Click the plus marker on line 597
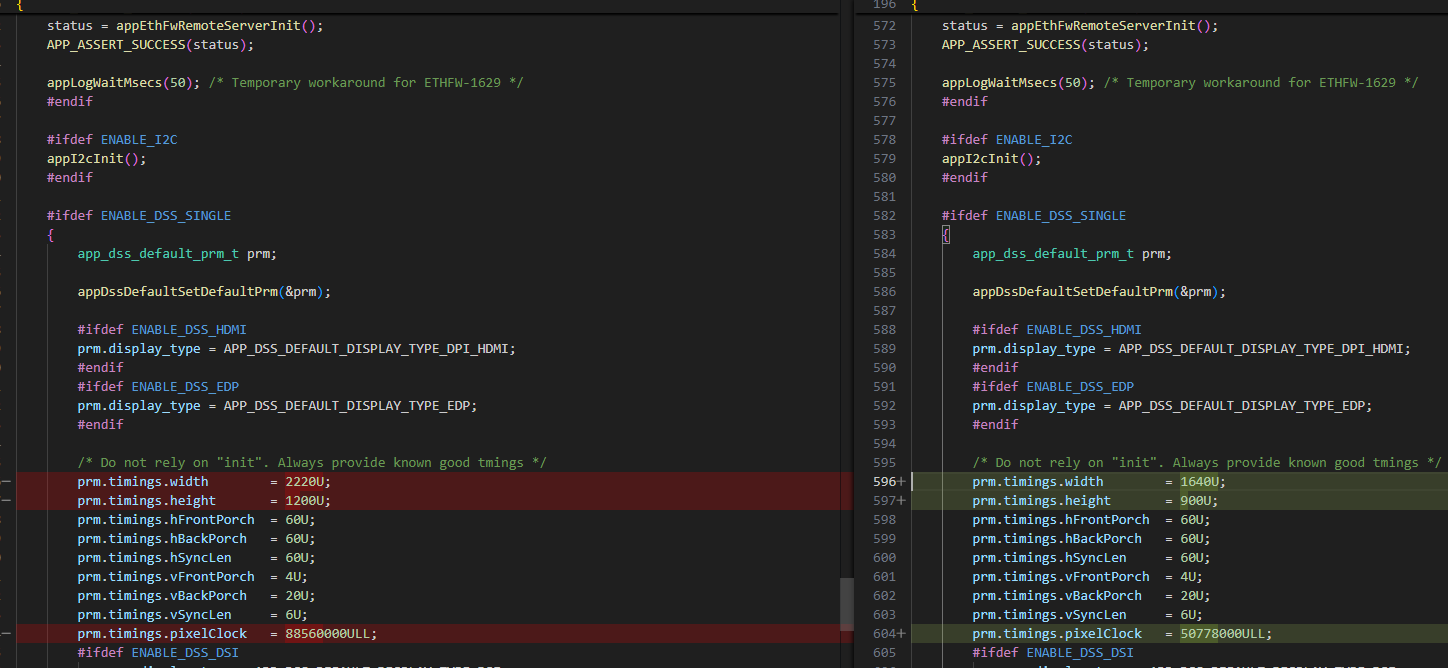 902,501
